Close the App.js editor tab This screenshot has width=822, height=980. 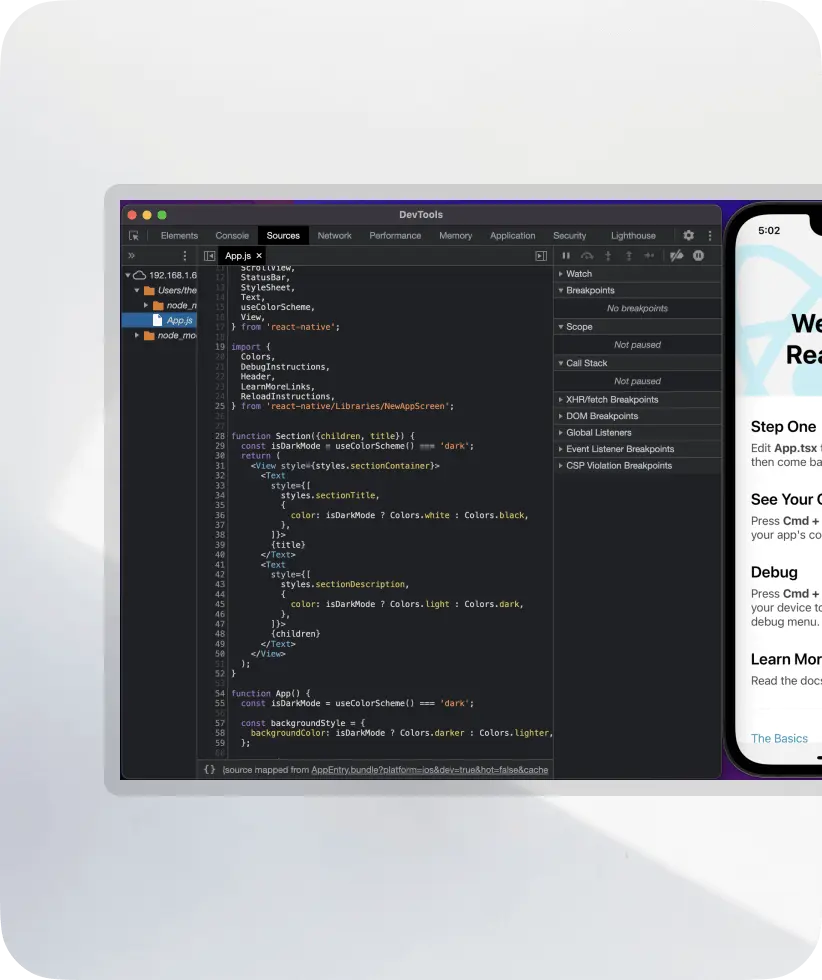tap(260, 256)
